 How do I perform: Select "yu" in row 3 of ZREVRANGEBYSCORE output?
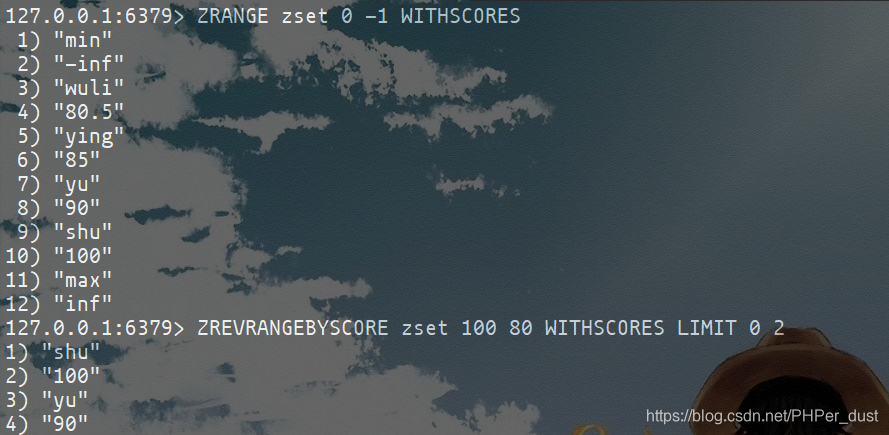tap(65, 400)
